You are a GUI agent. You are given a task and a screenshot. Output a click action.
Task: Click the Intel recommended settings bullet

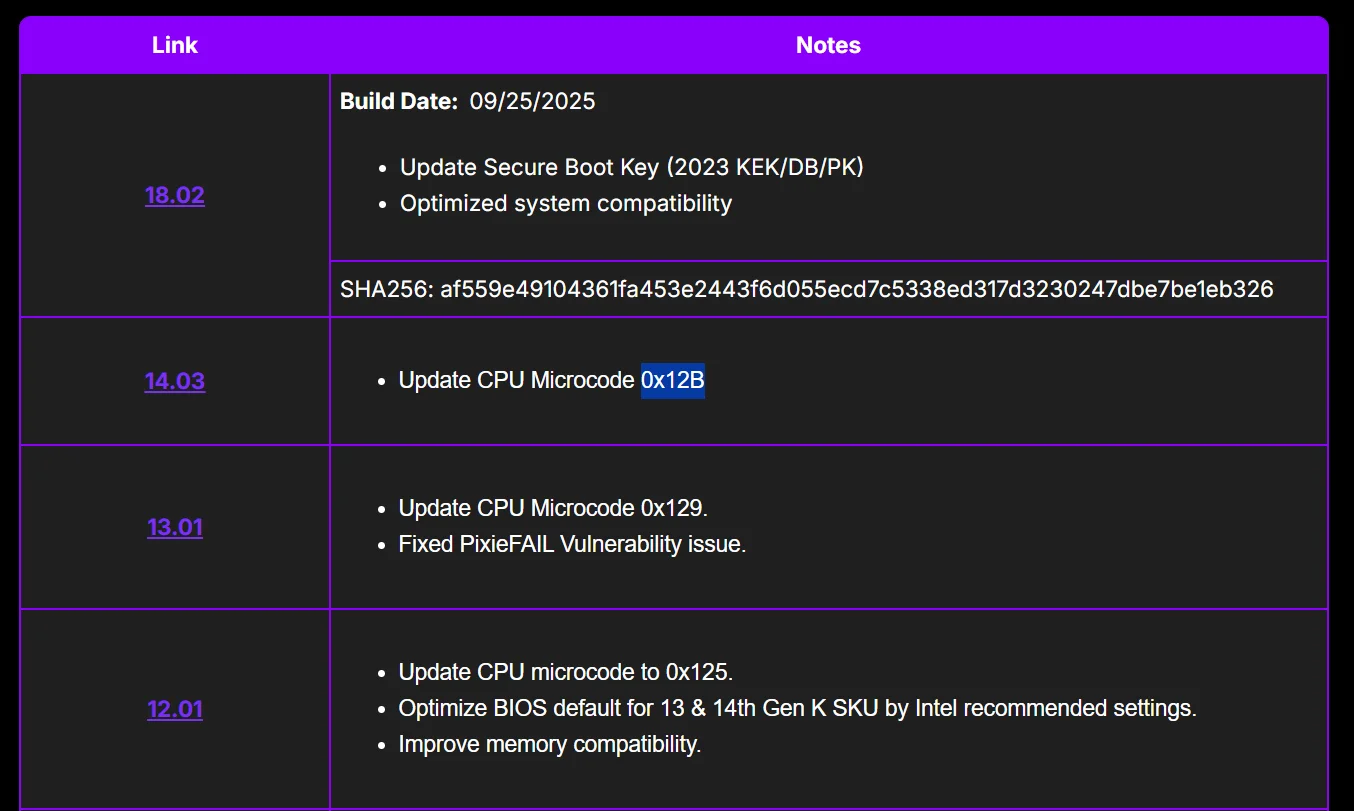pyautogui.click(x=798, y=708)
